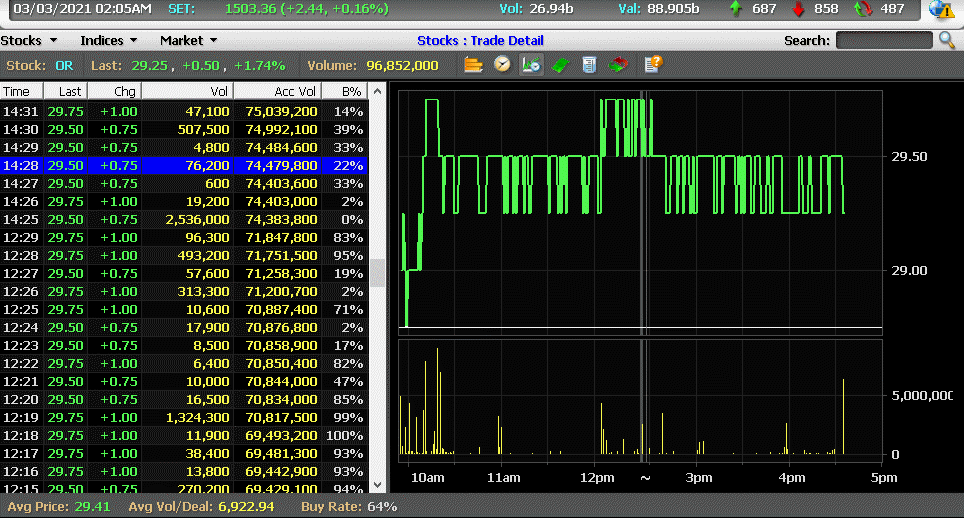Select the highlighted 14:28 trade row
Viewport: 964px width, 518px height.
[x=184, y=165]
